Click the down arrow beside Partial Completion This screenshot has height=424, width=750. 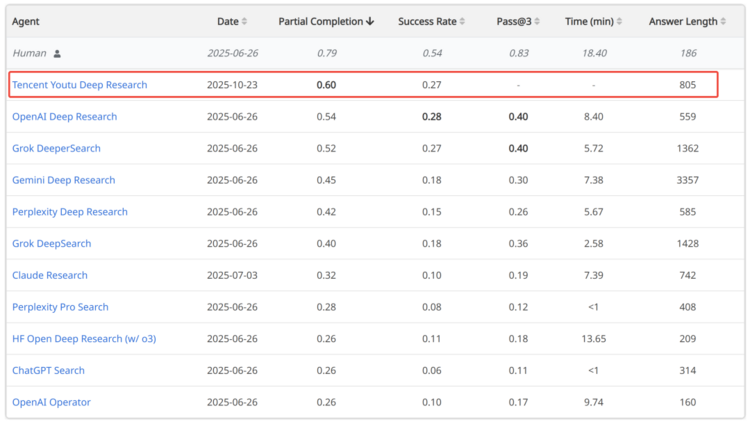point(370,22)
